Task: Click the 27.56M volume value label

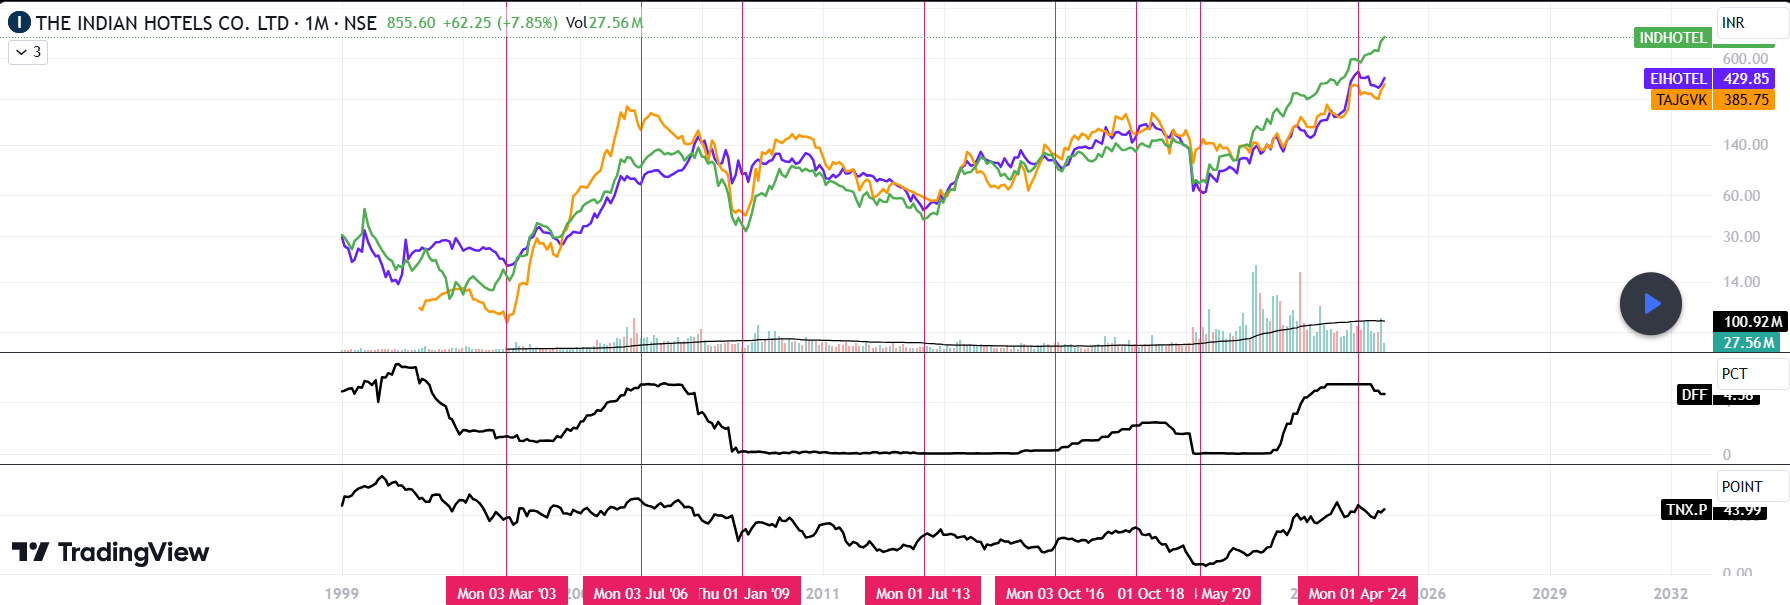Action: [x=1749, y=343]
